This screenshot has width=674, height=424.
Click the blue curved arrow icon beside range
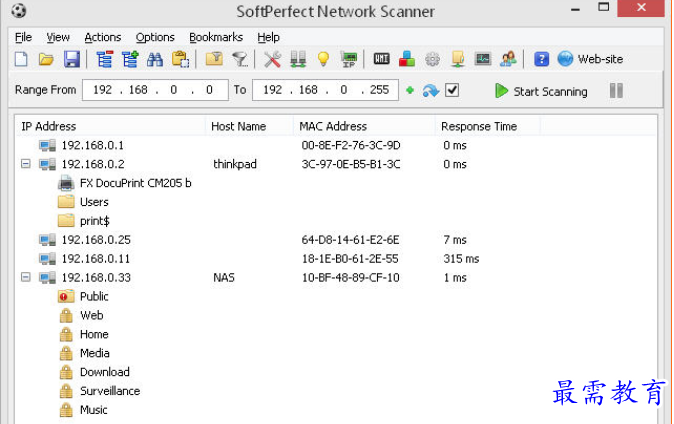431,91
